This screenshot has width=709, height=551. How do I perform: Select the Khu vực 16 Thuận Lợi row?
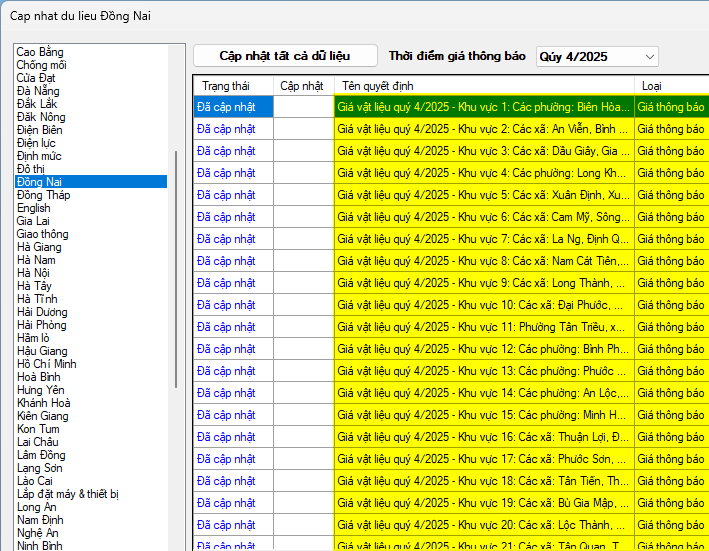(483, 436)
